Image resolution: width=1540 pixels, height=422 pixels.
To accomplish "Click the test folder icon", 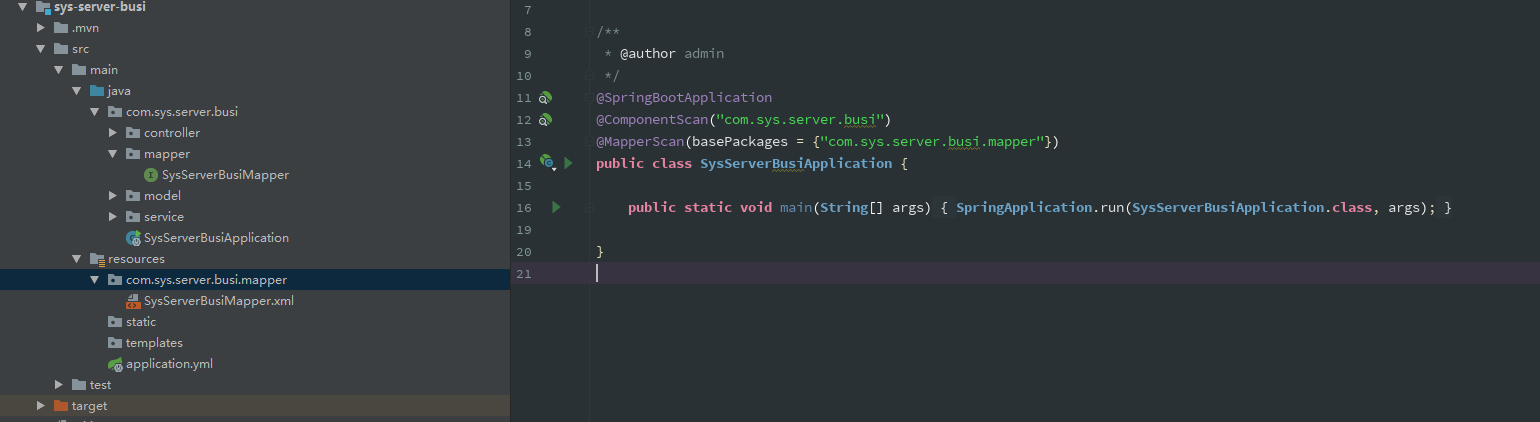I will tap(79, 385).
